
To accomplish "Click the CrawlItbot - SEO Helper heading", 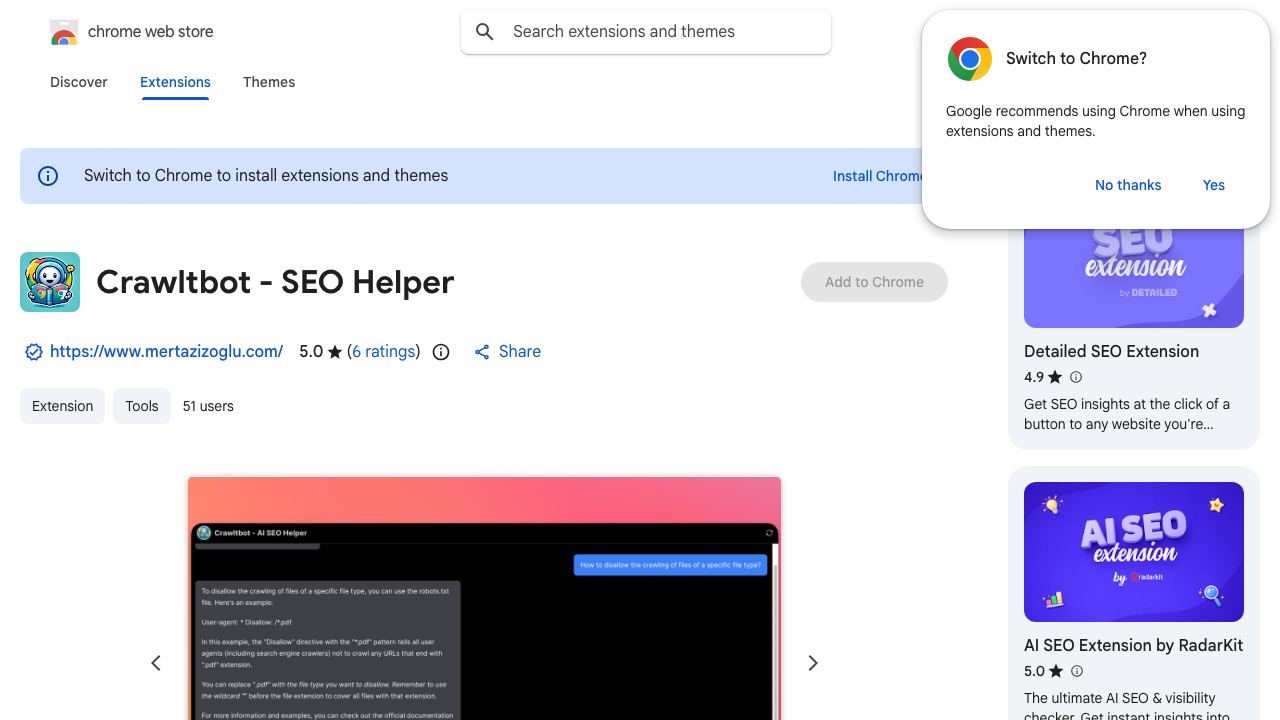I will [275, 282].
